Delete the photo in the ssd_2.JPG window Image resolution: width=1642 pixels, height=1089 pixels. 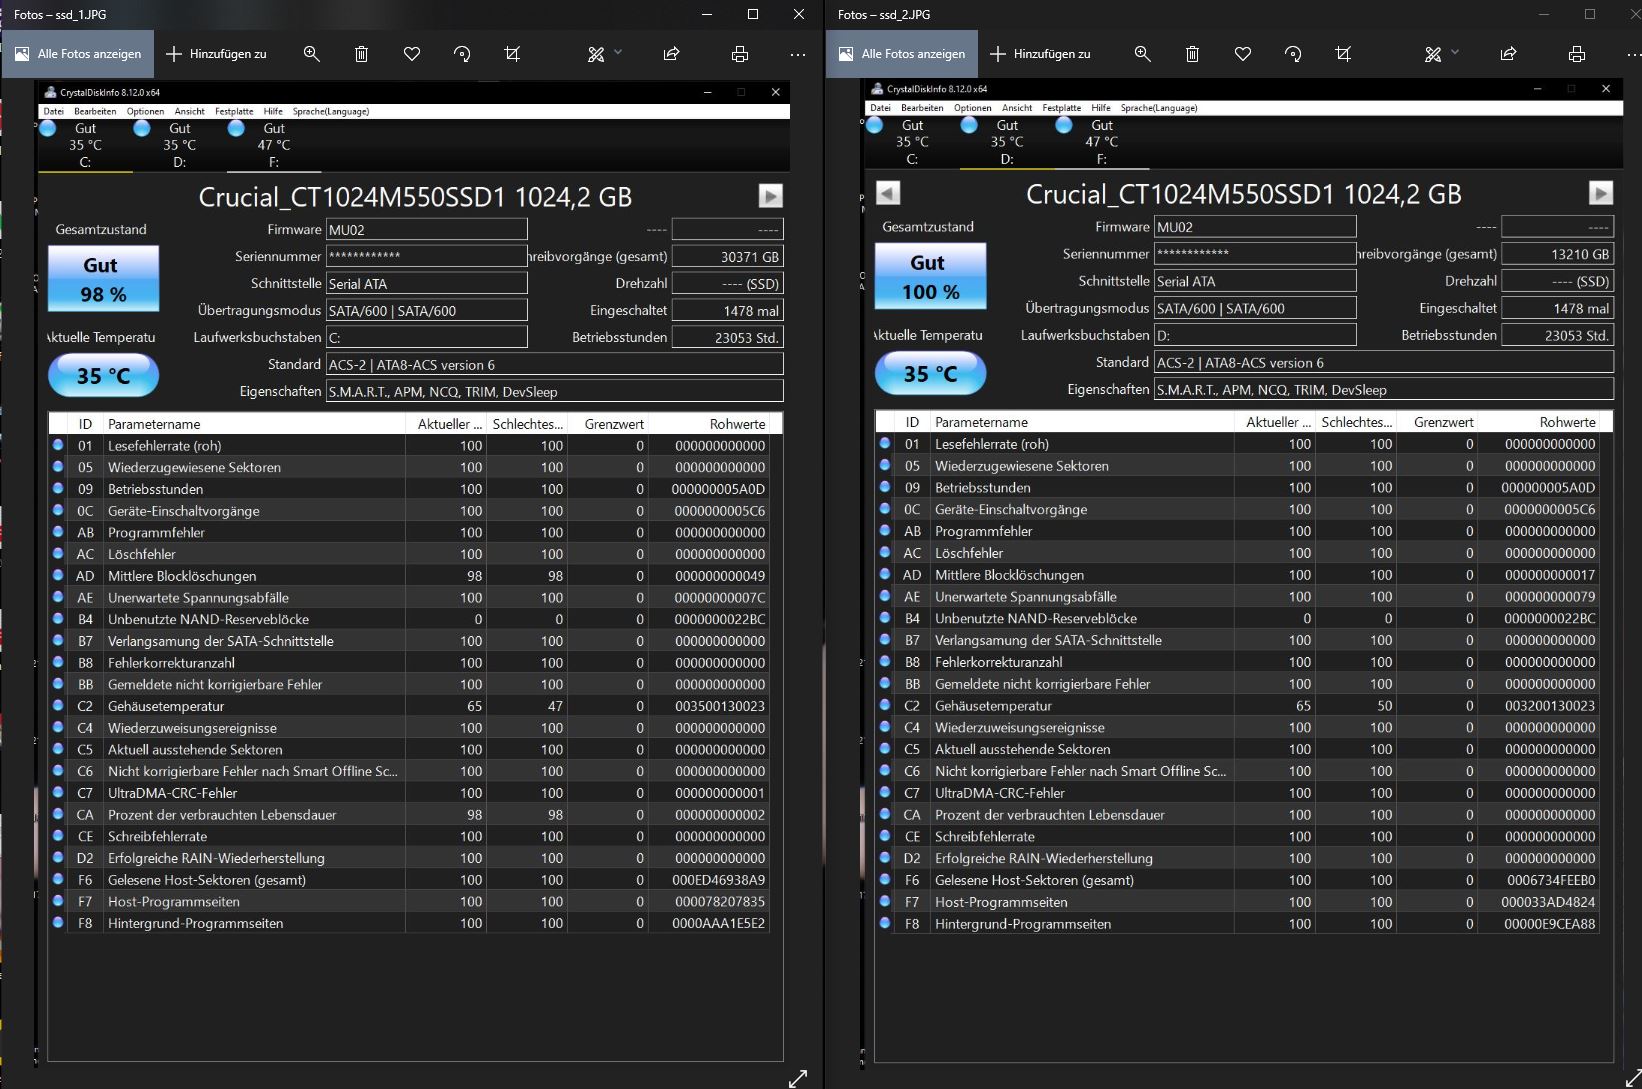[x=1193, y=54]
